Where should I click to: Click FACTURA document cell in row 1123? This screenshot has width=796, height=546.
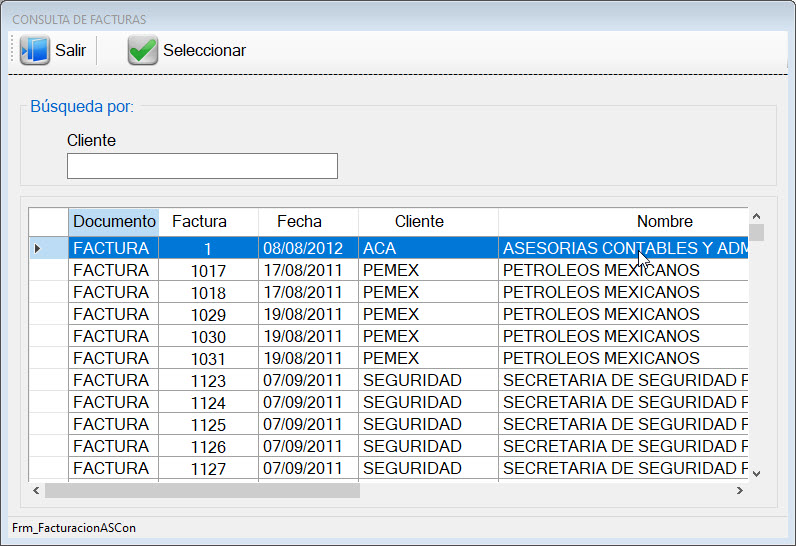pos(114,380)
